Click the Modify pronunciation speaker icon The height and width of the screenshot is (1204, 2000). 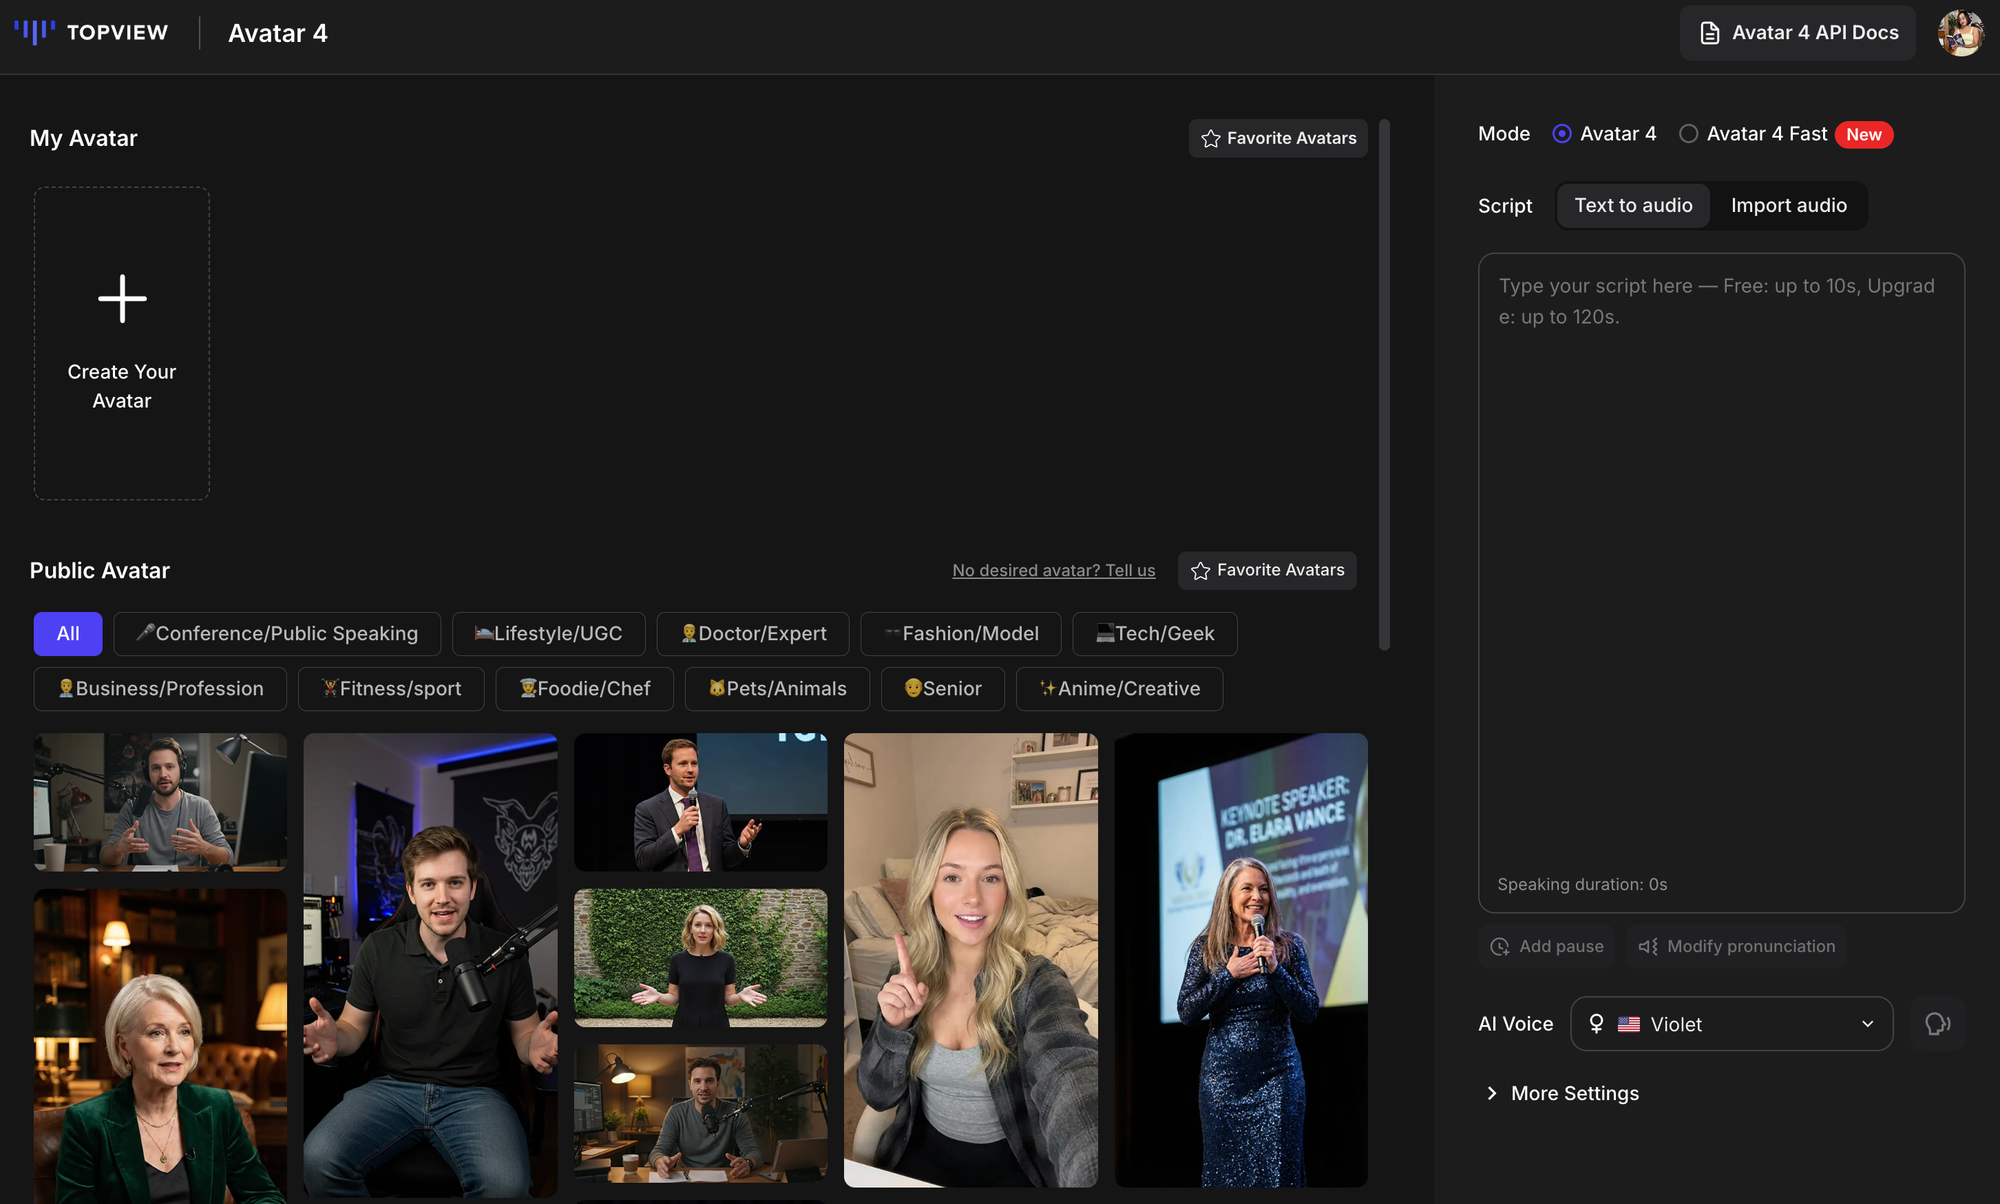point(1648,946)
